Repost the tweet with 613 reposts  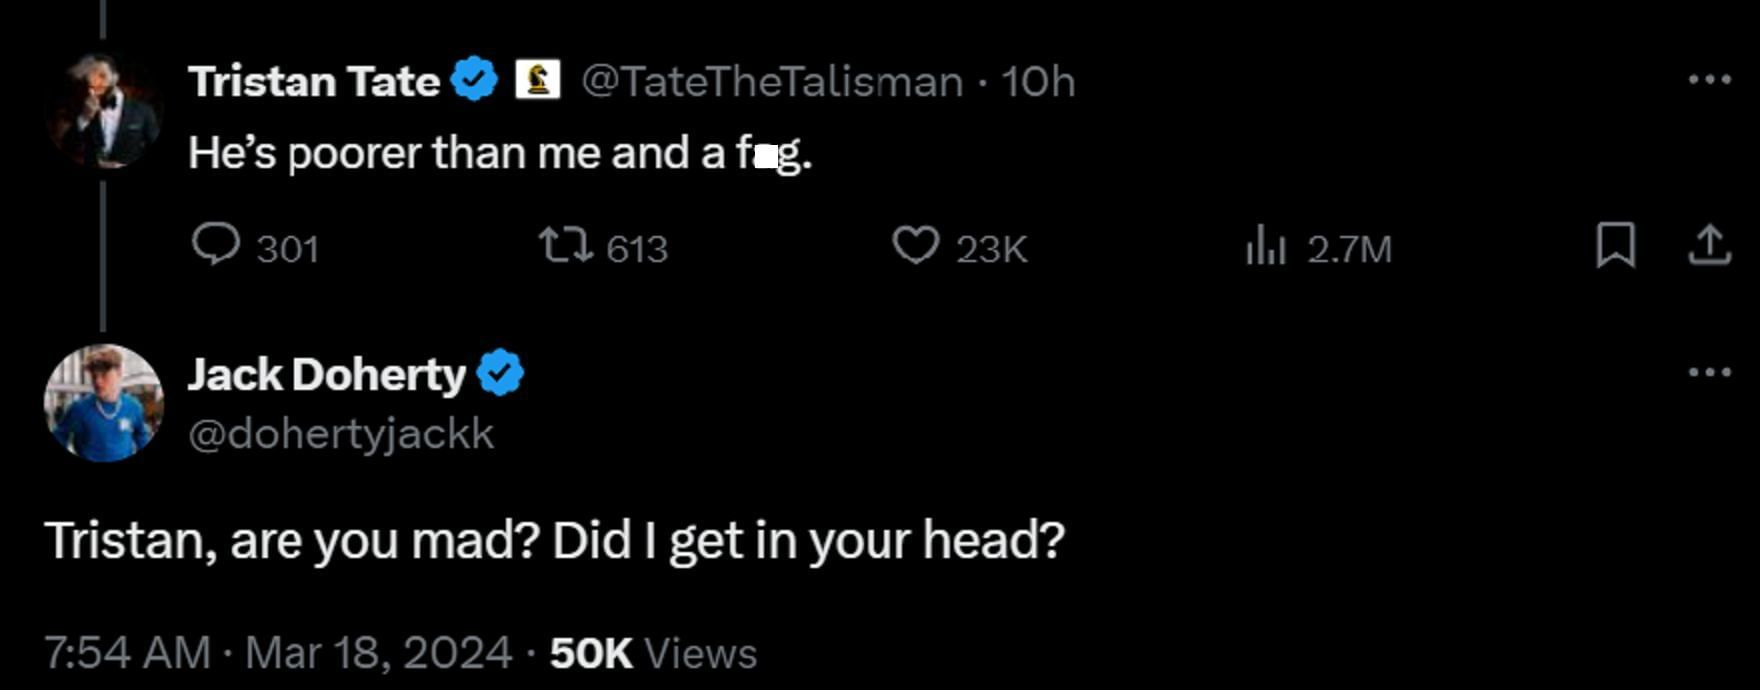tap(566, 245)
